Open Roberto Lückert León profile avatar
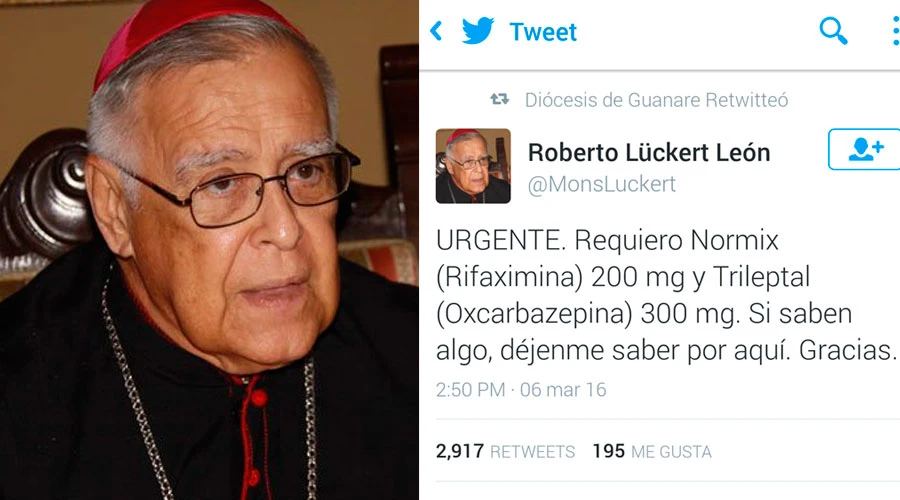The width and height of the screenshot is (900, 500). pos(473,166)
